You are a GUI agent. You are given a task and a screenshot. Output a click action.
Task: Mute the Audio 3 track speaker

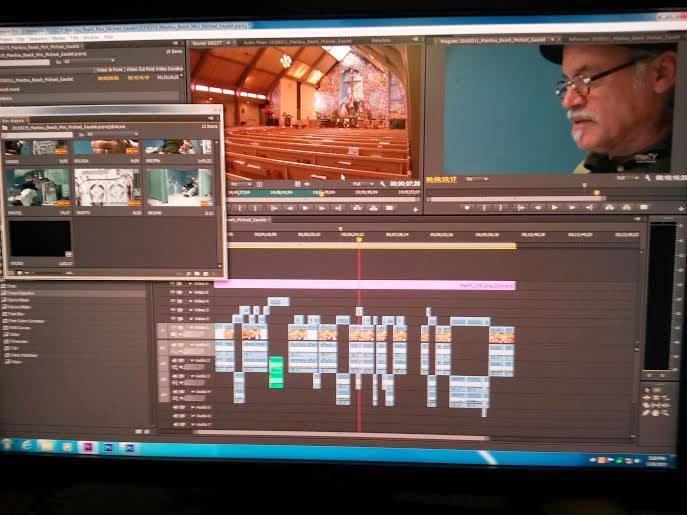(x=175, y=376)
